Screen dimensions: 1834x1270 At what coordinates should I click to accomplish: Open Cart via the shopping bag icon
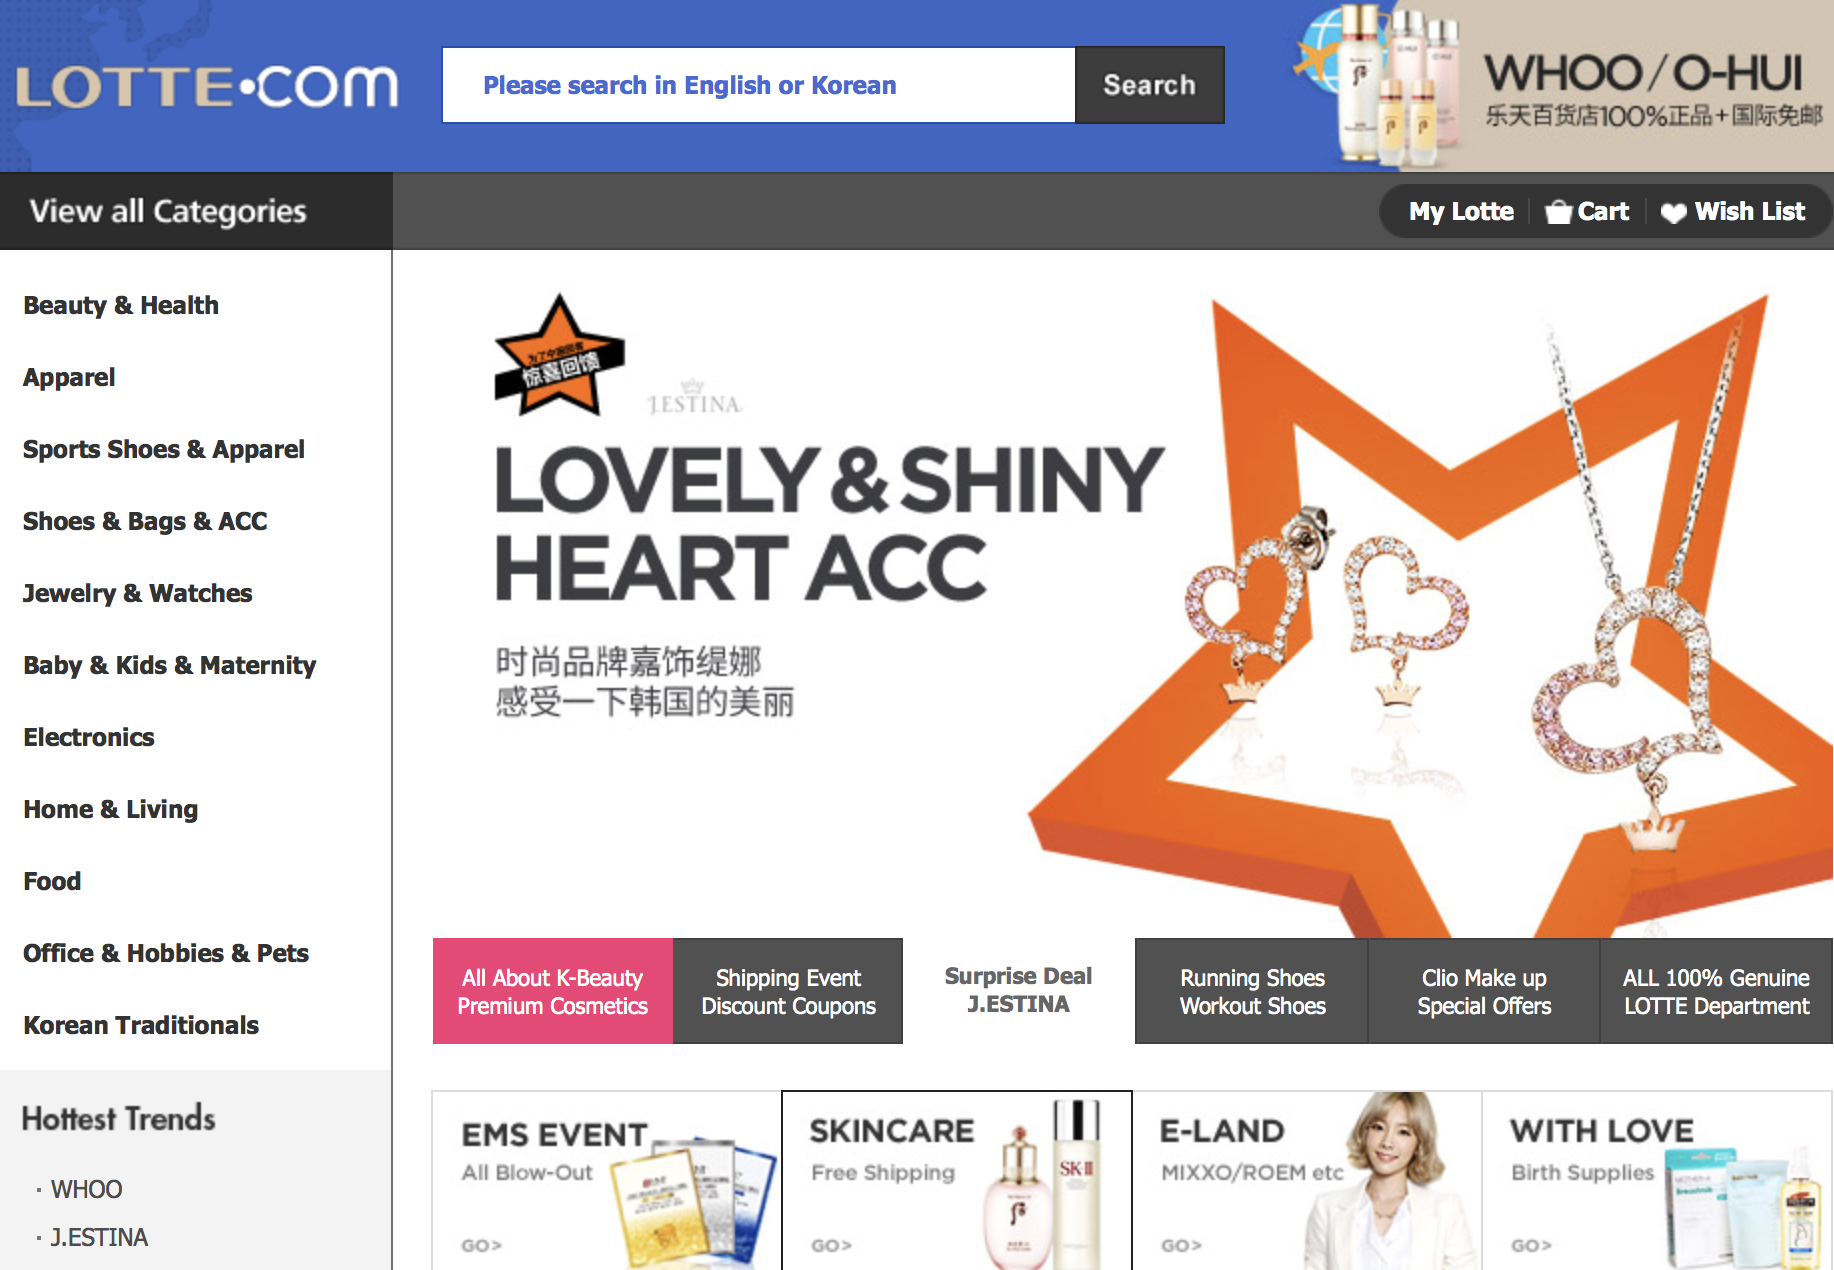tap(1558, 212)
